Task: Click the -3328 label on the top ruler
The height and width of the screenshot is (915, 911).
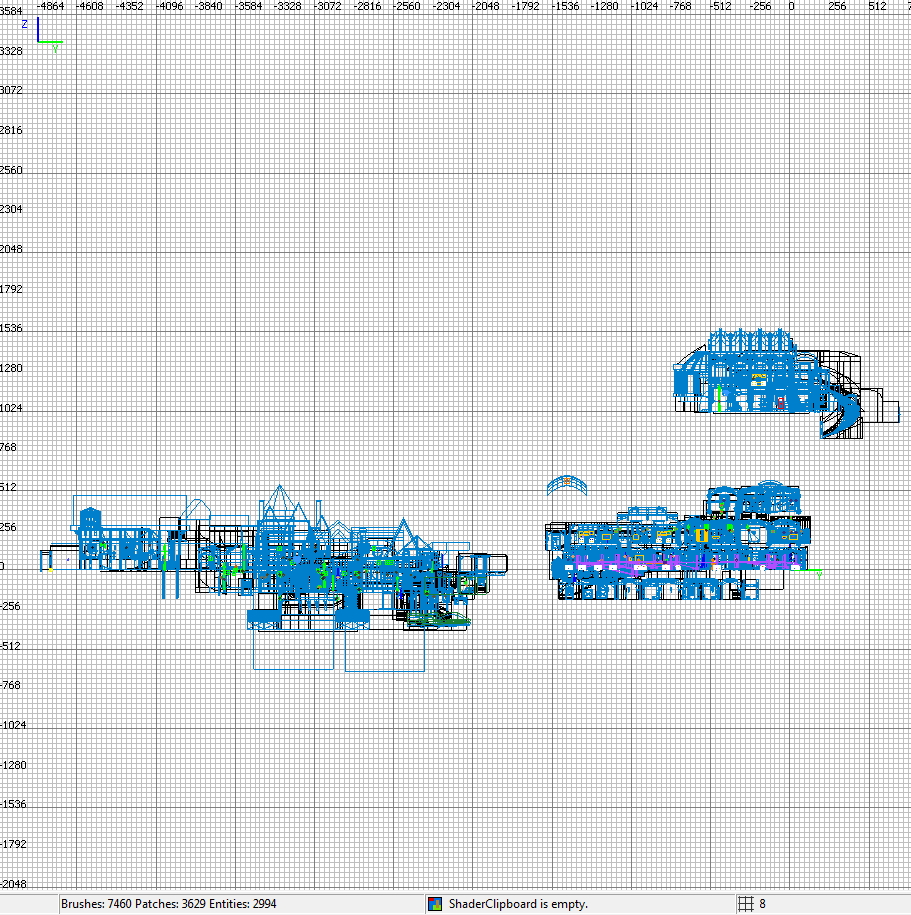Action: click(x=288, y=6)
